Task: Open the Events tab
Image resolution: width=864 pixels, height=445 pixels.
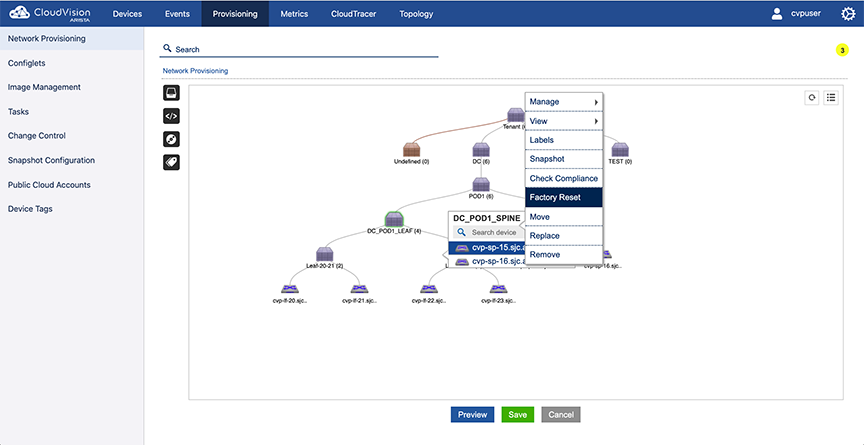Action: click(177, 14)
